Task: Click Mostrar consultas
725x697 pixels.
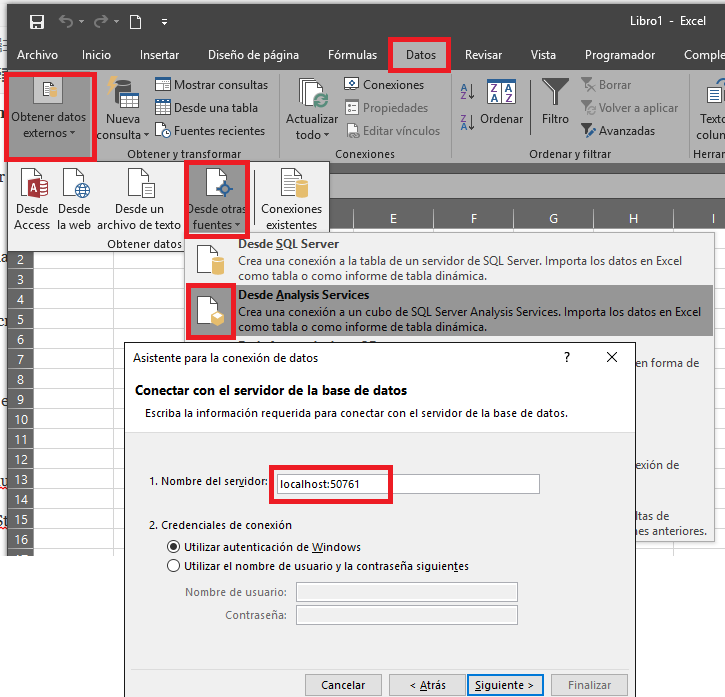Action: [211, 85]
